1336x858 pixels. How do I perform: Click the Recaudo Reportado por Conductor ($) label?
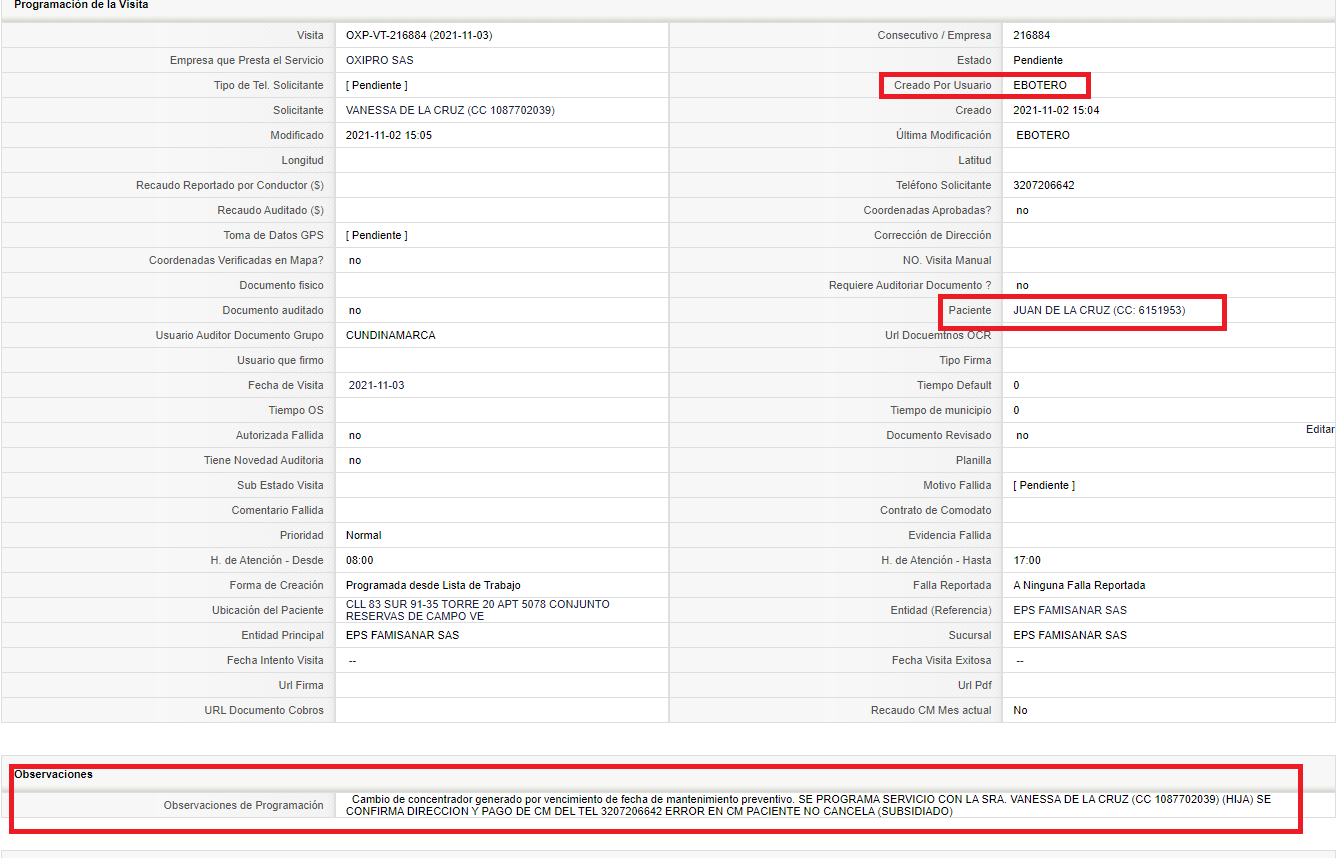click(x=230, y=185)
